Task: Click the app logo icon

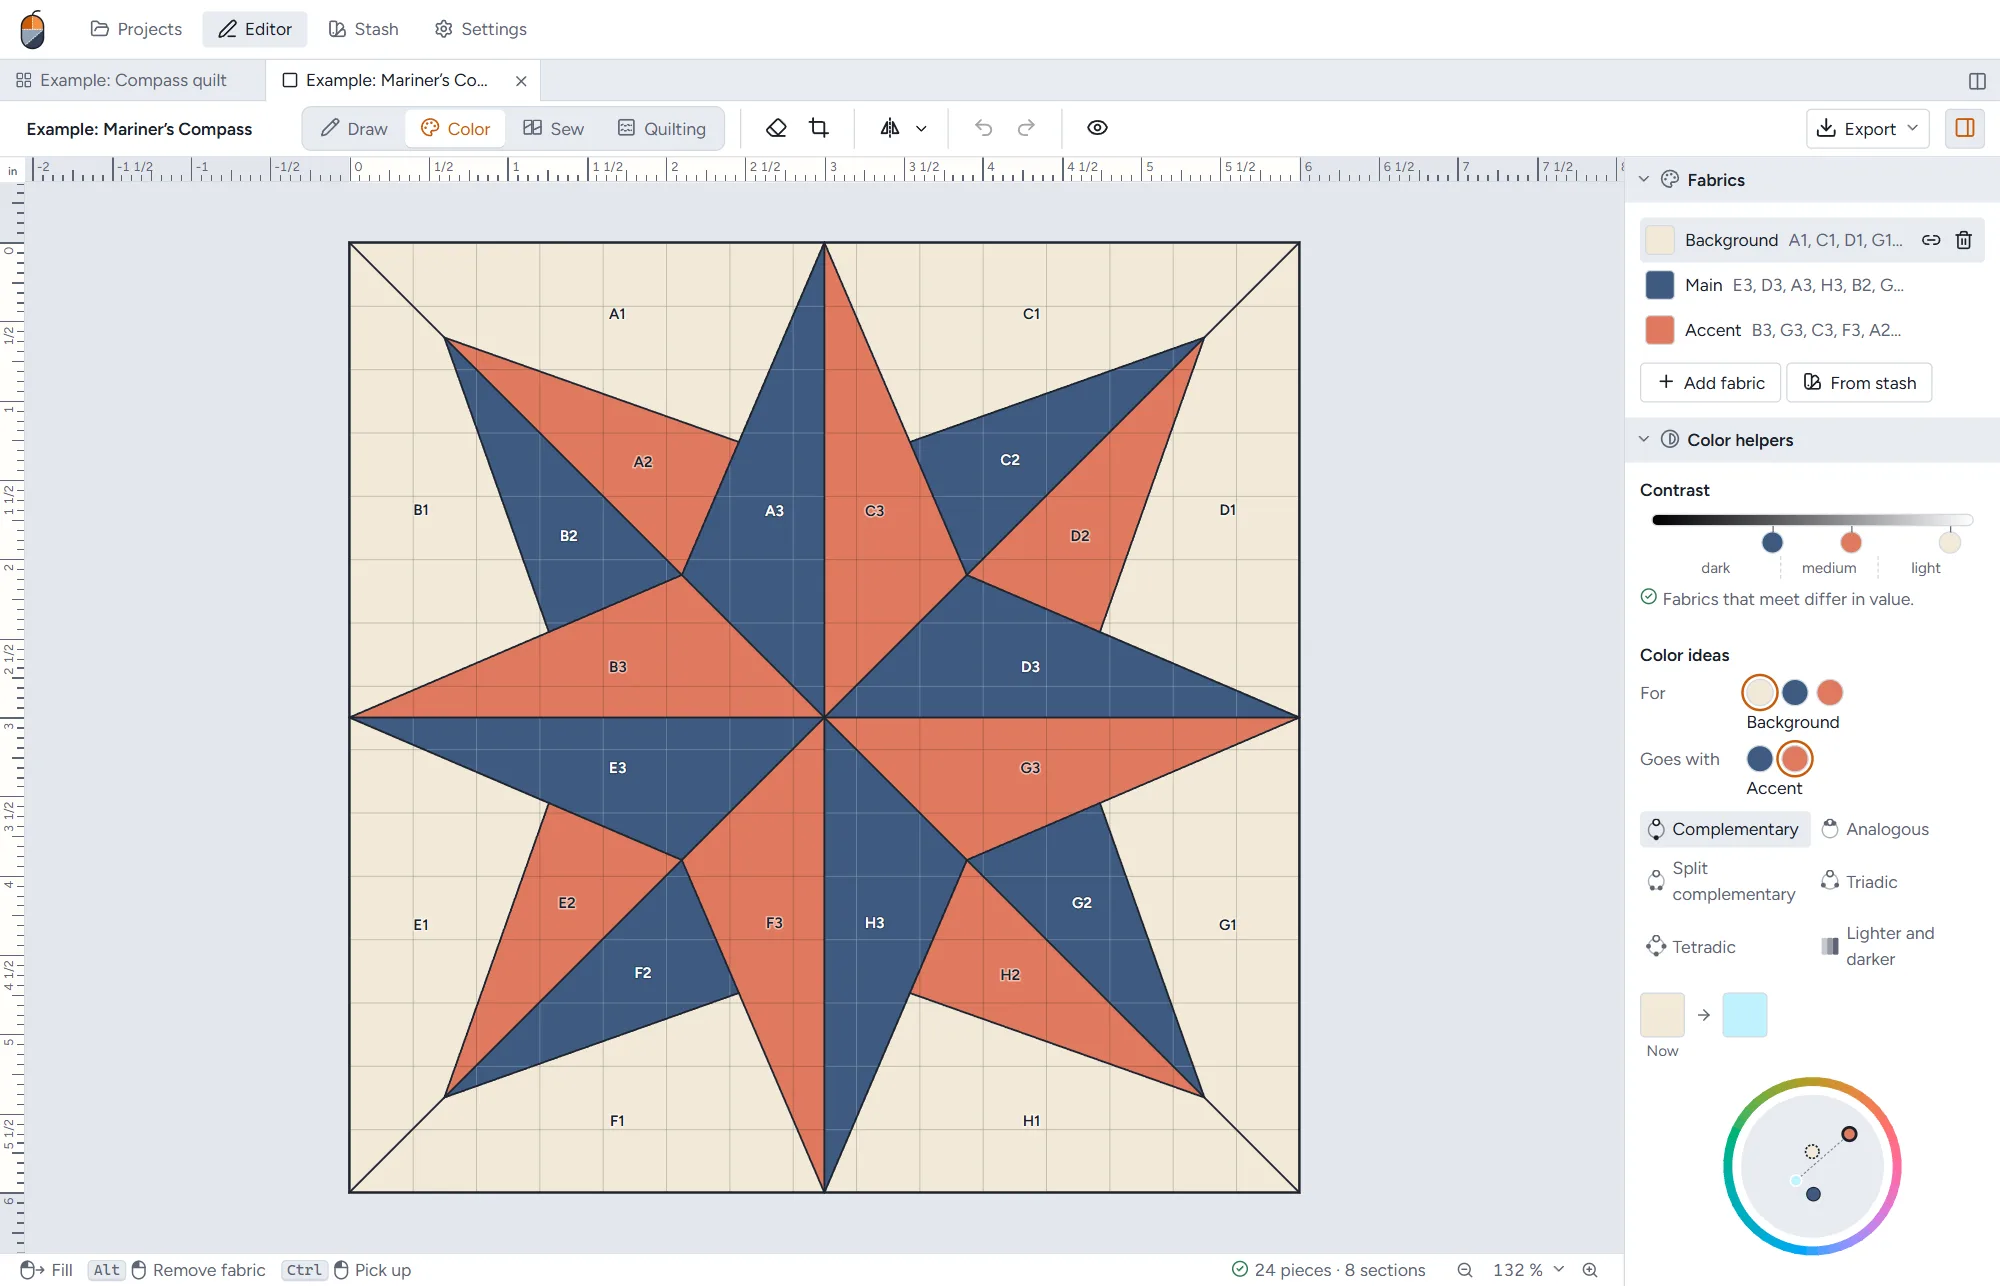Action: tap(33, 30)
